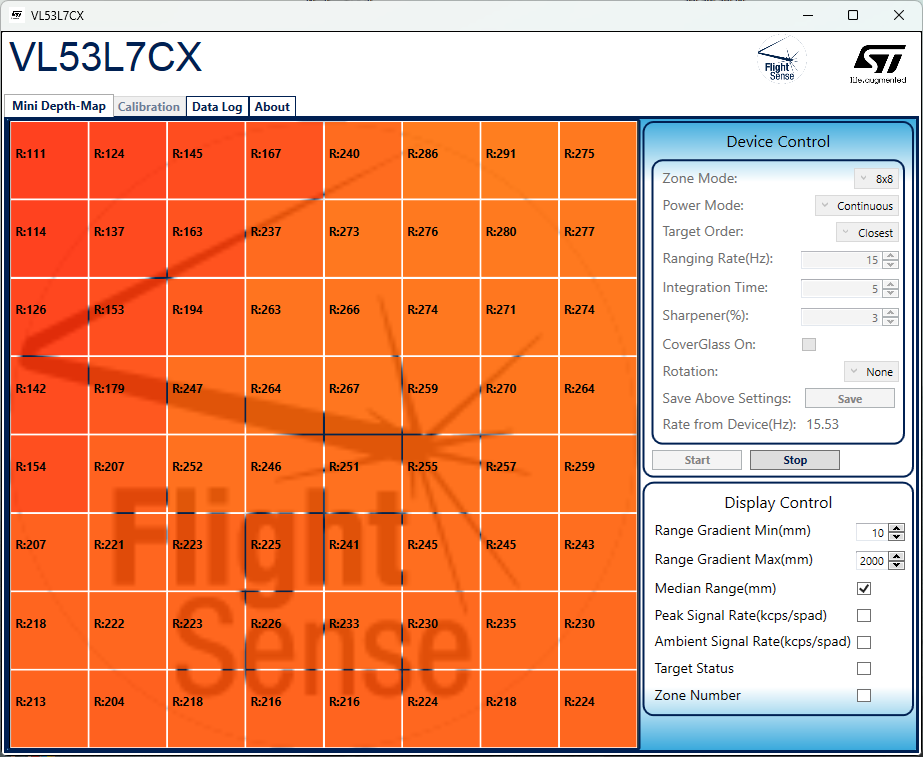
Task: Decrease Range Gradient Max with down arrow
Action: pyautogui.click(x=896, y=565)
